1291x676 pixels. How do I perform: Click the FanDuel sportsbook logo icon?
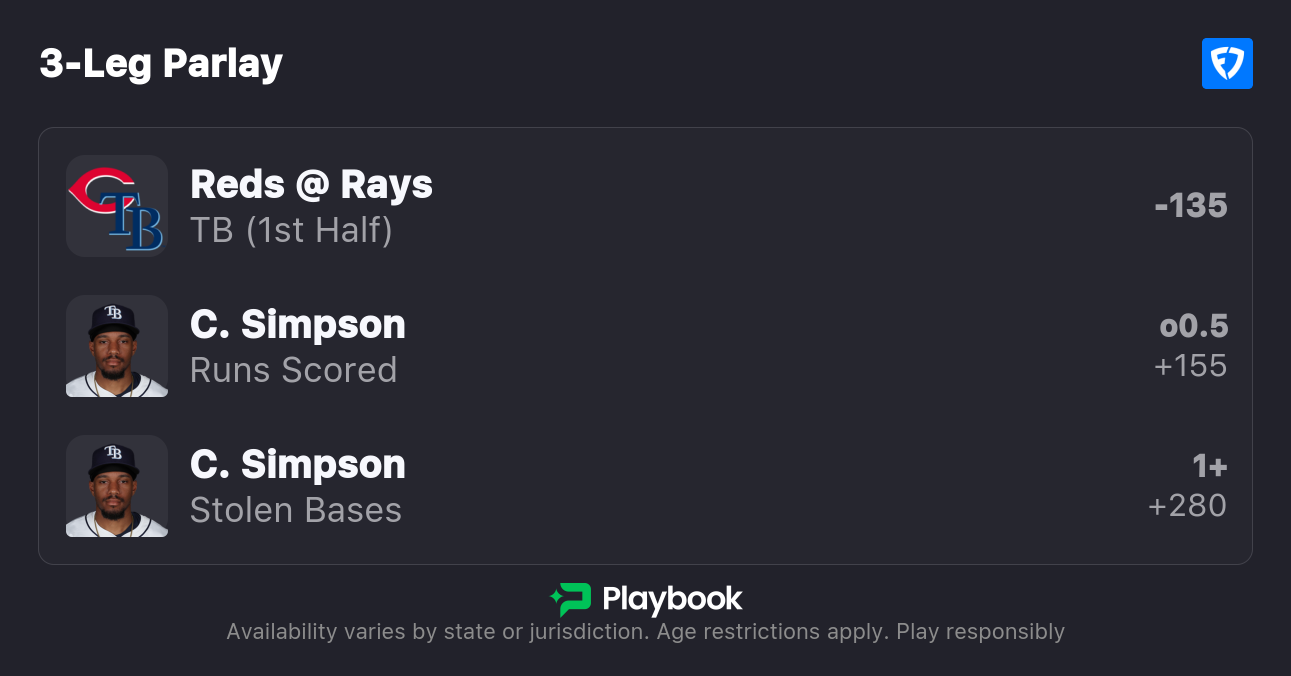(x=1227, y=64)
